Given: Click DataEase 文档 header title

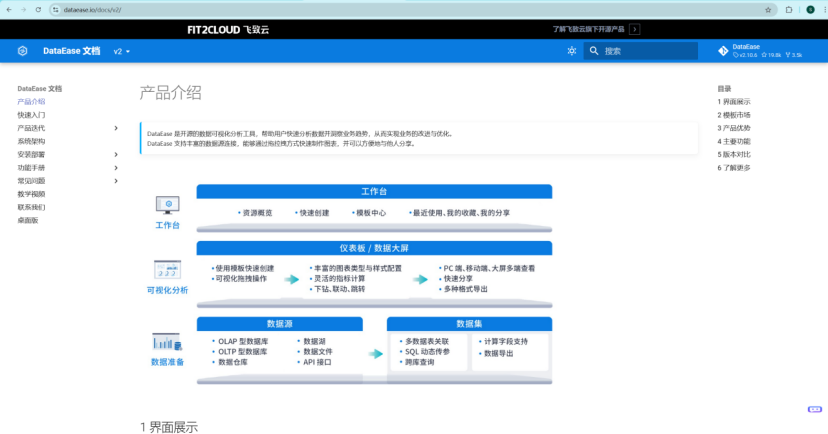Looking at the screenshot, I should (x=71, y=51).
